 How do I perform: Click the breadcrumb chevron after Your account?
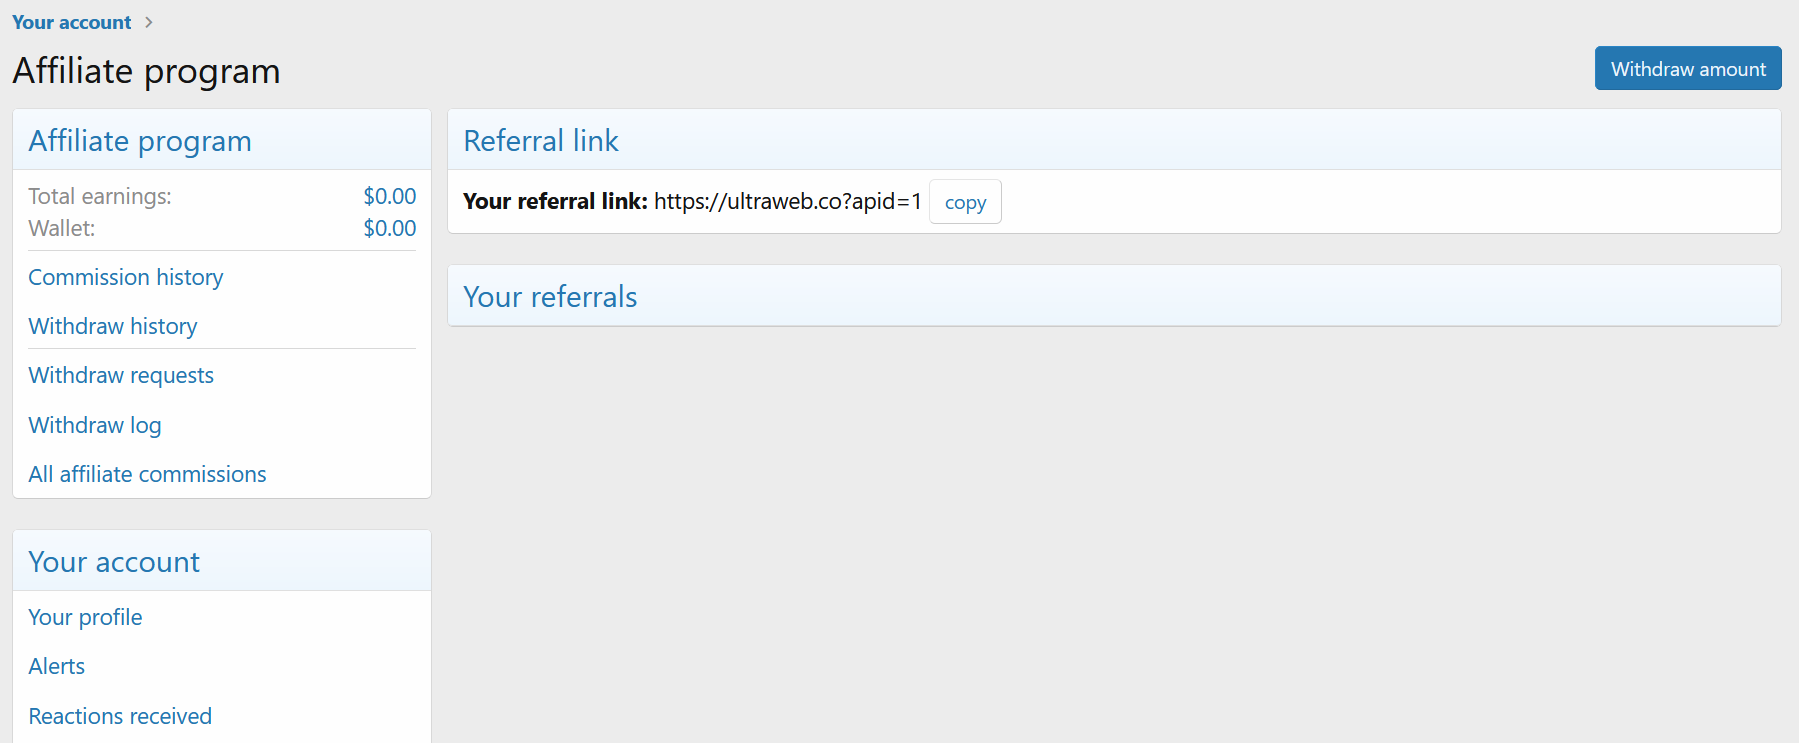point(149,22)
